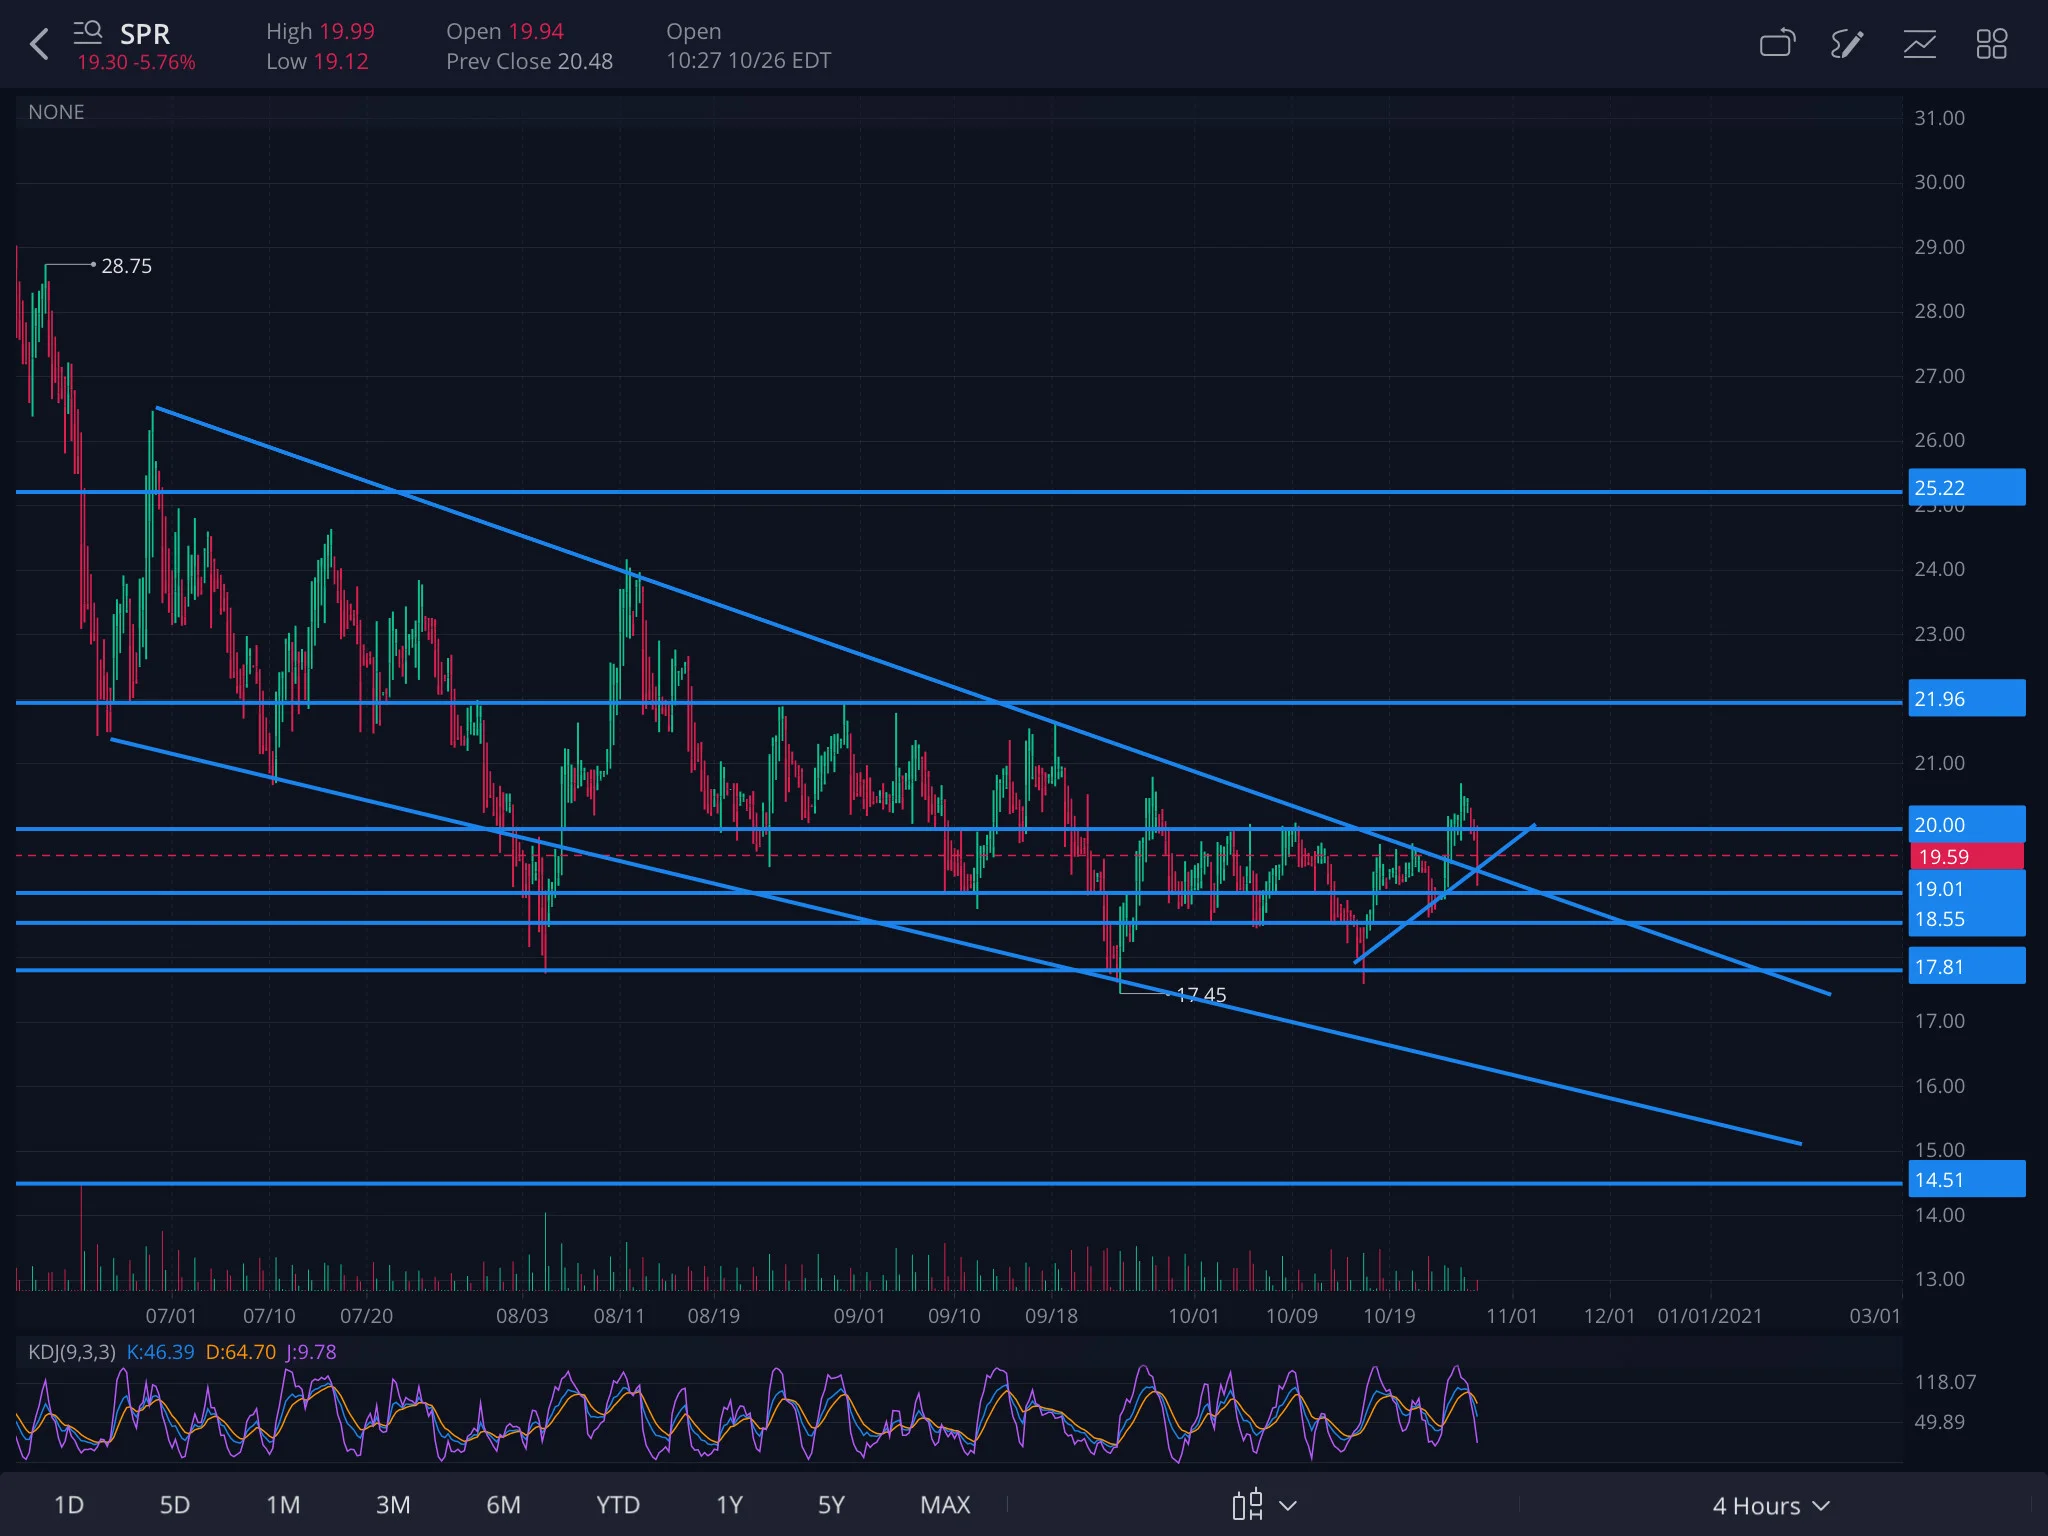Screen dimensions: 2048x1536
Task: Tap the KDJ(9,3,3) indicator label
Action: coord(72,1352)
